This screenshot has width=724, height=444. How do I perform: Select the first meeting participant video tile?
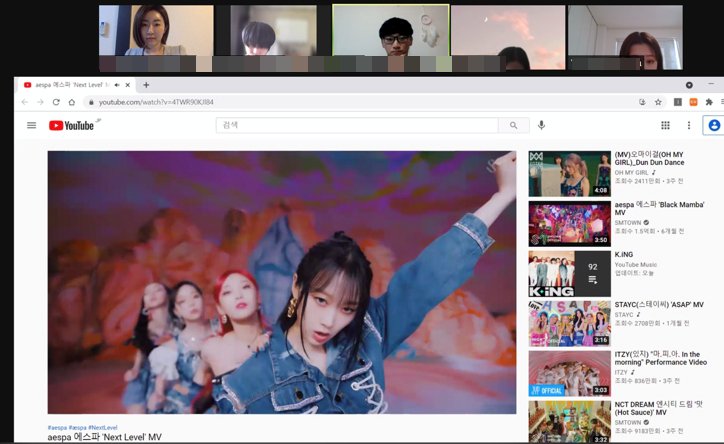click(x=156, y=38)
